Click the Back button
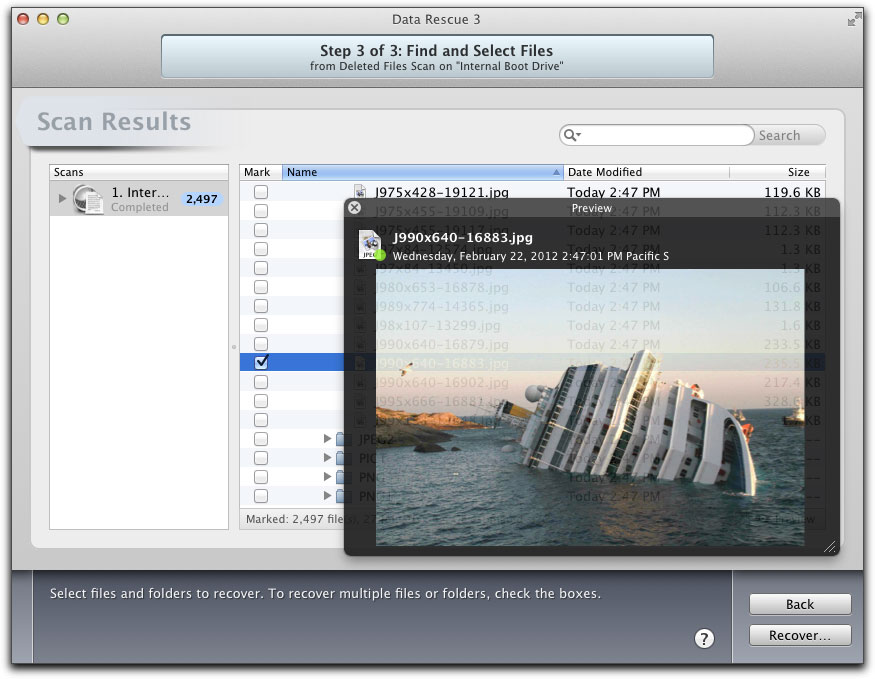Screen dimensions: 875x679 click(x=800, y=604)
